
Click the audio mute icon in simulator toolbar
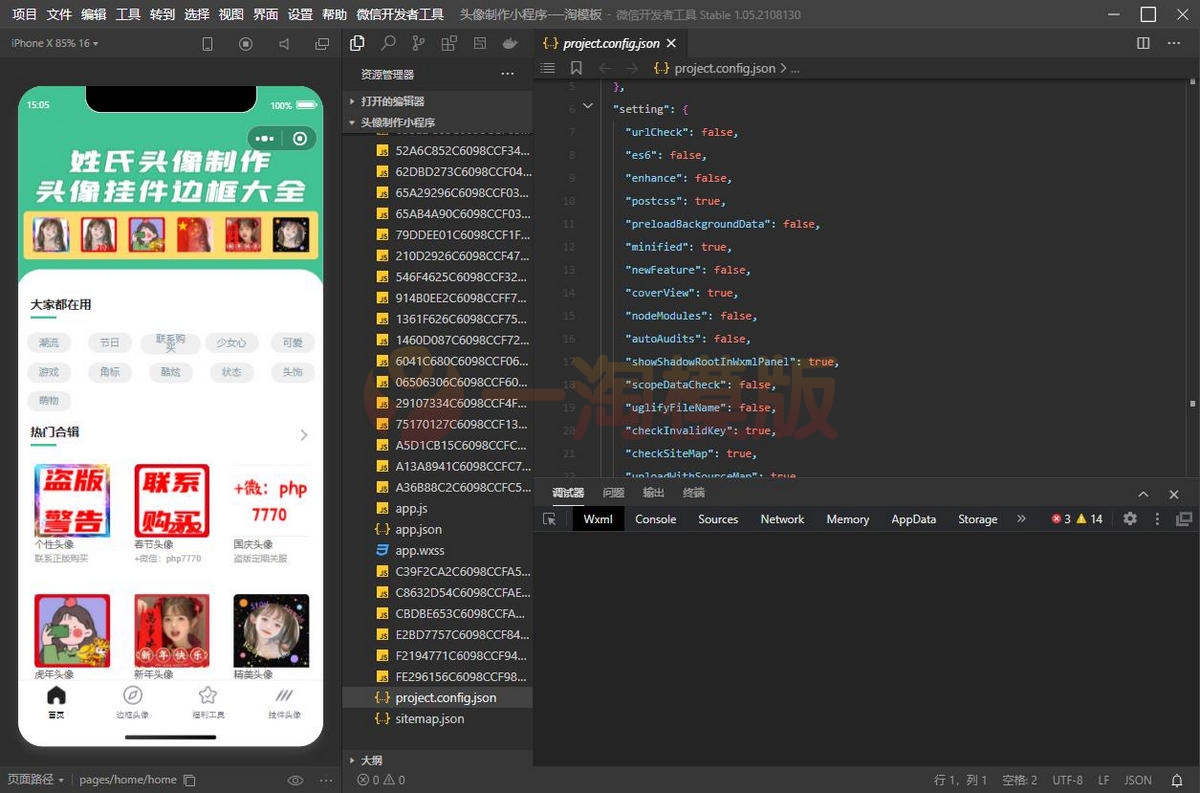(284, 43)
